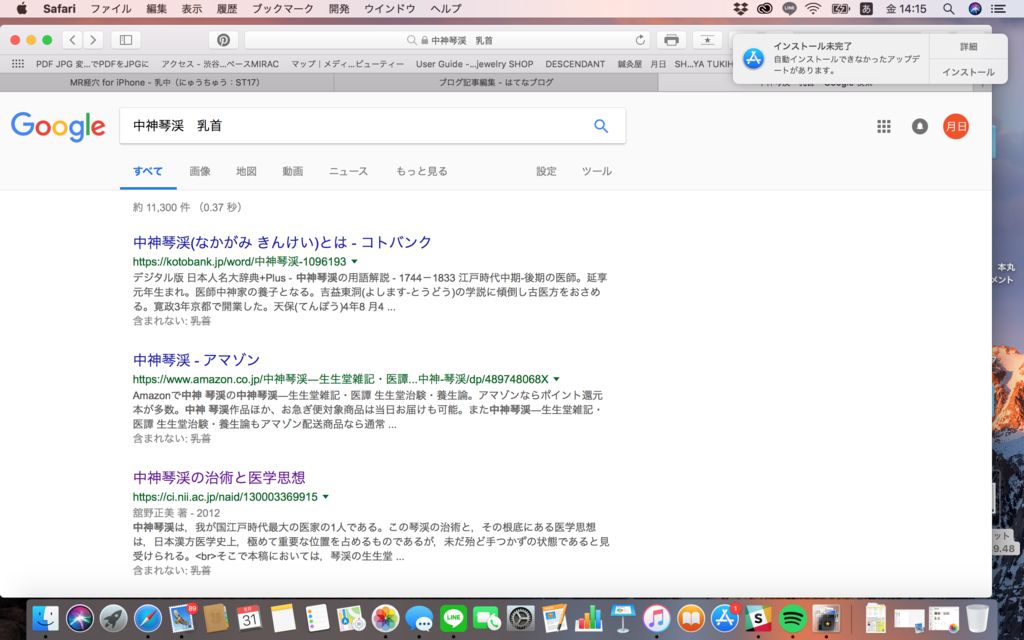Open Dropbox menu bar icon
This screenshot has height=640, width=1024.
(740, 8)
